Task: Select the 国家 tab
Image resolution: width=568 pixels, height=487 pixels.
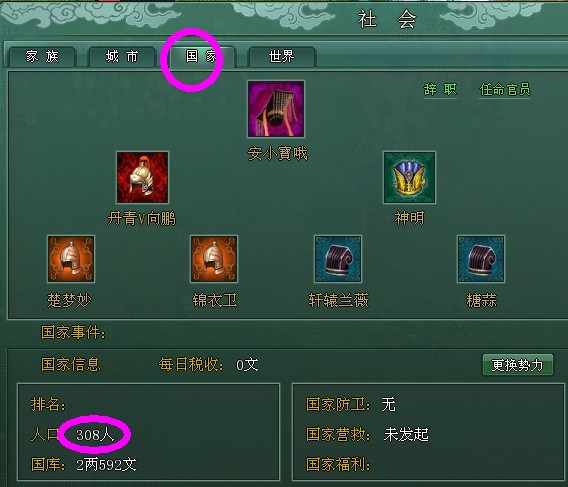Action: (x=202, y=57)
